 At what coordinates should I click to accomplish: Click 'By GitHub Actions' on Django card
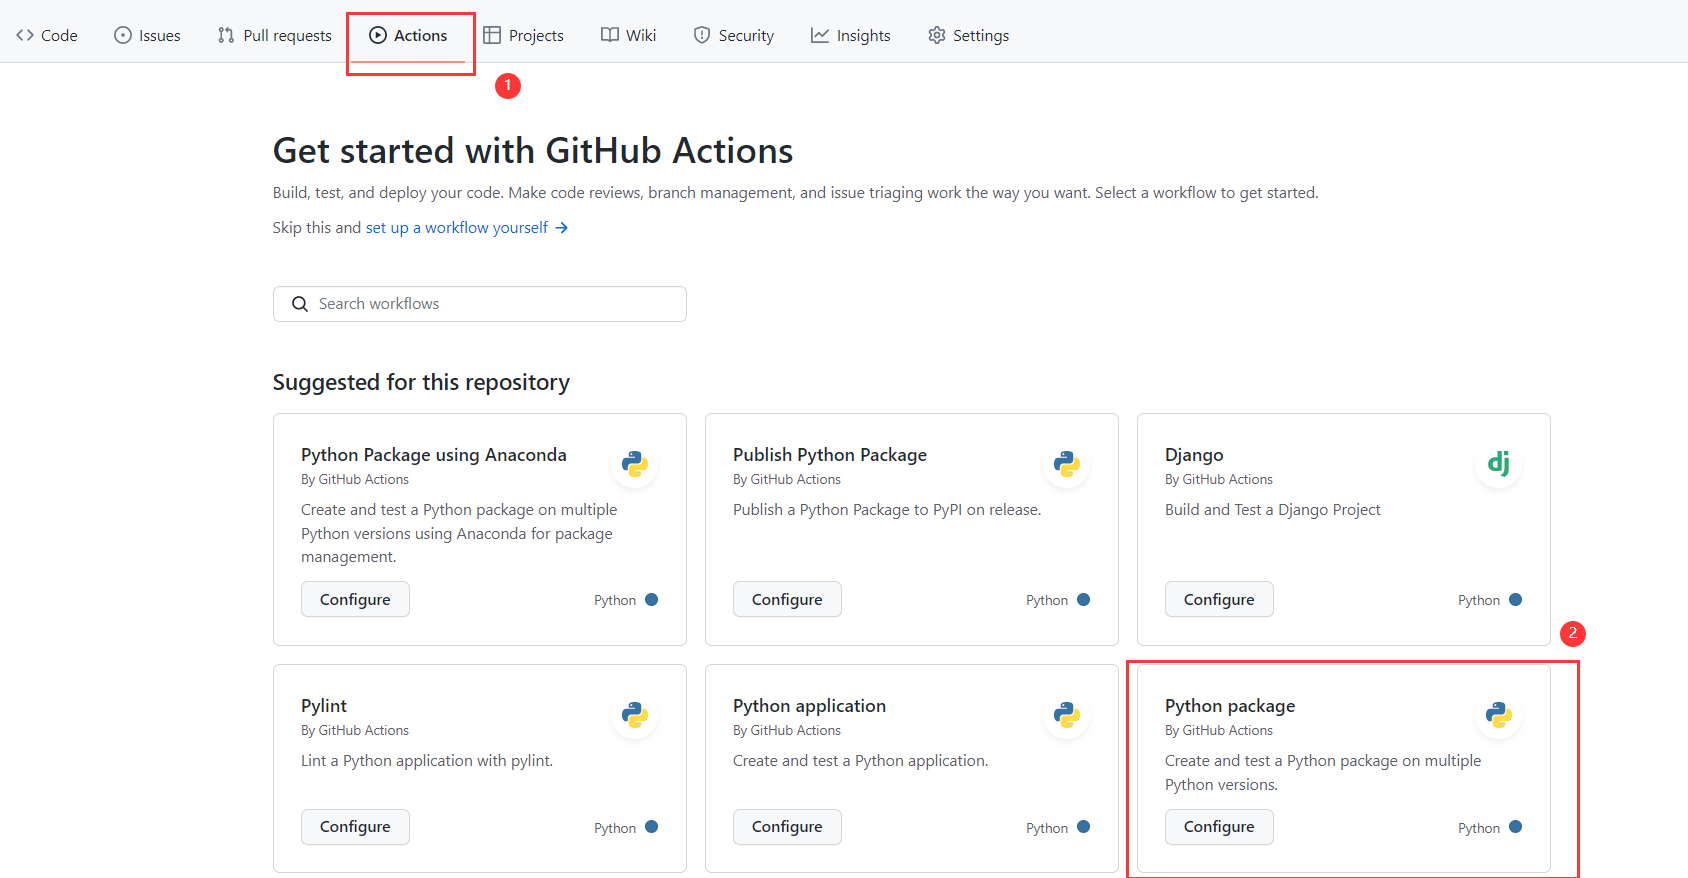pos(1219,480)
